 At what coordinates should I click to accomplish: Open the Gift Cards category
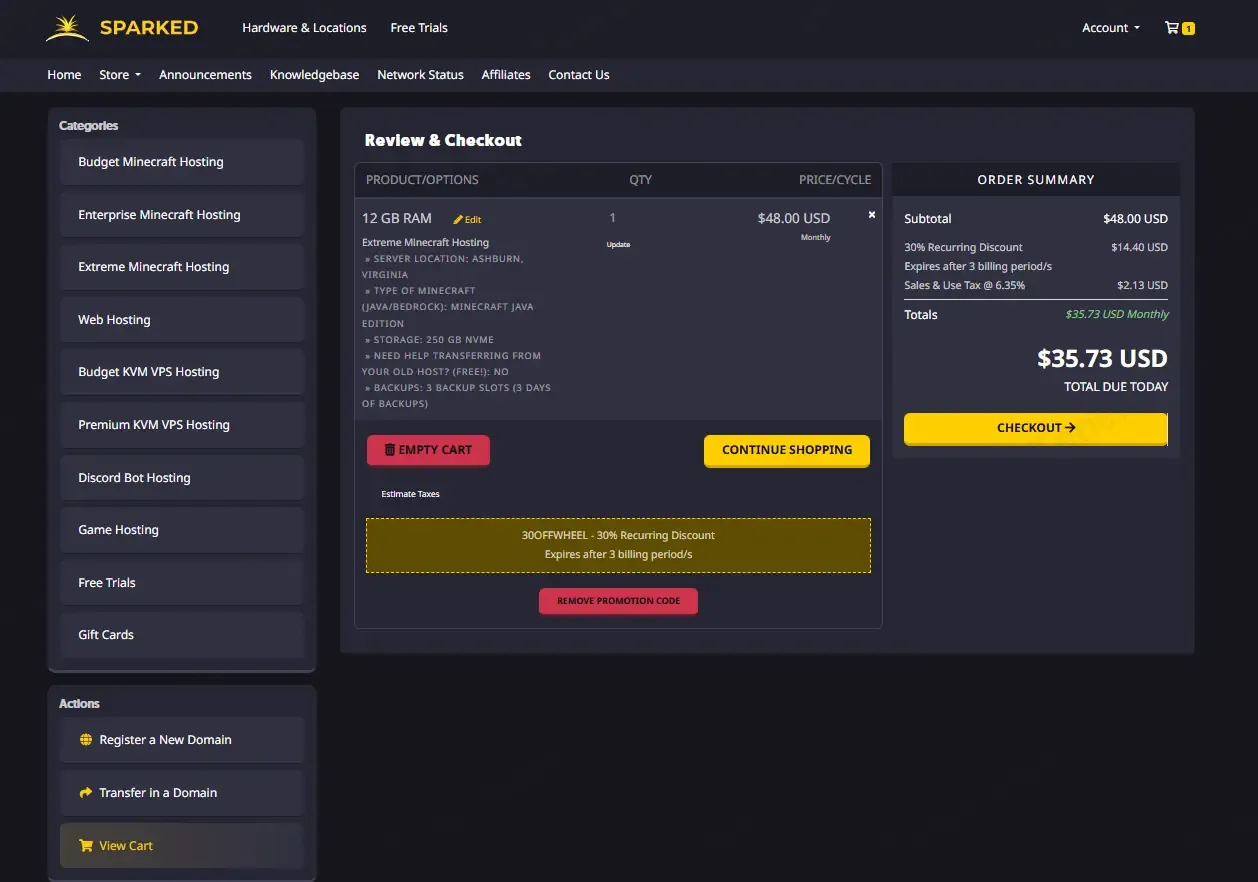pyautogui.click(x=181, y=635)
